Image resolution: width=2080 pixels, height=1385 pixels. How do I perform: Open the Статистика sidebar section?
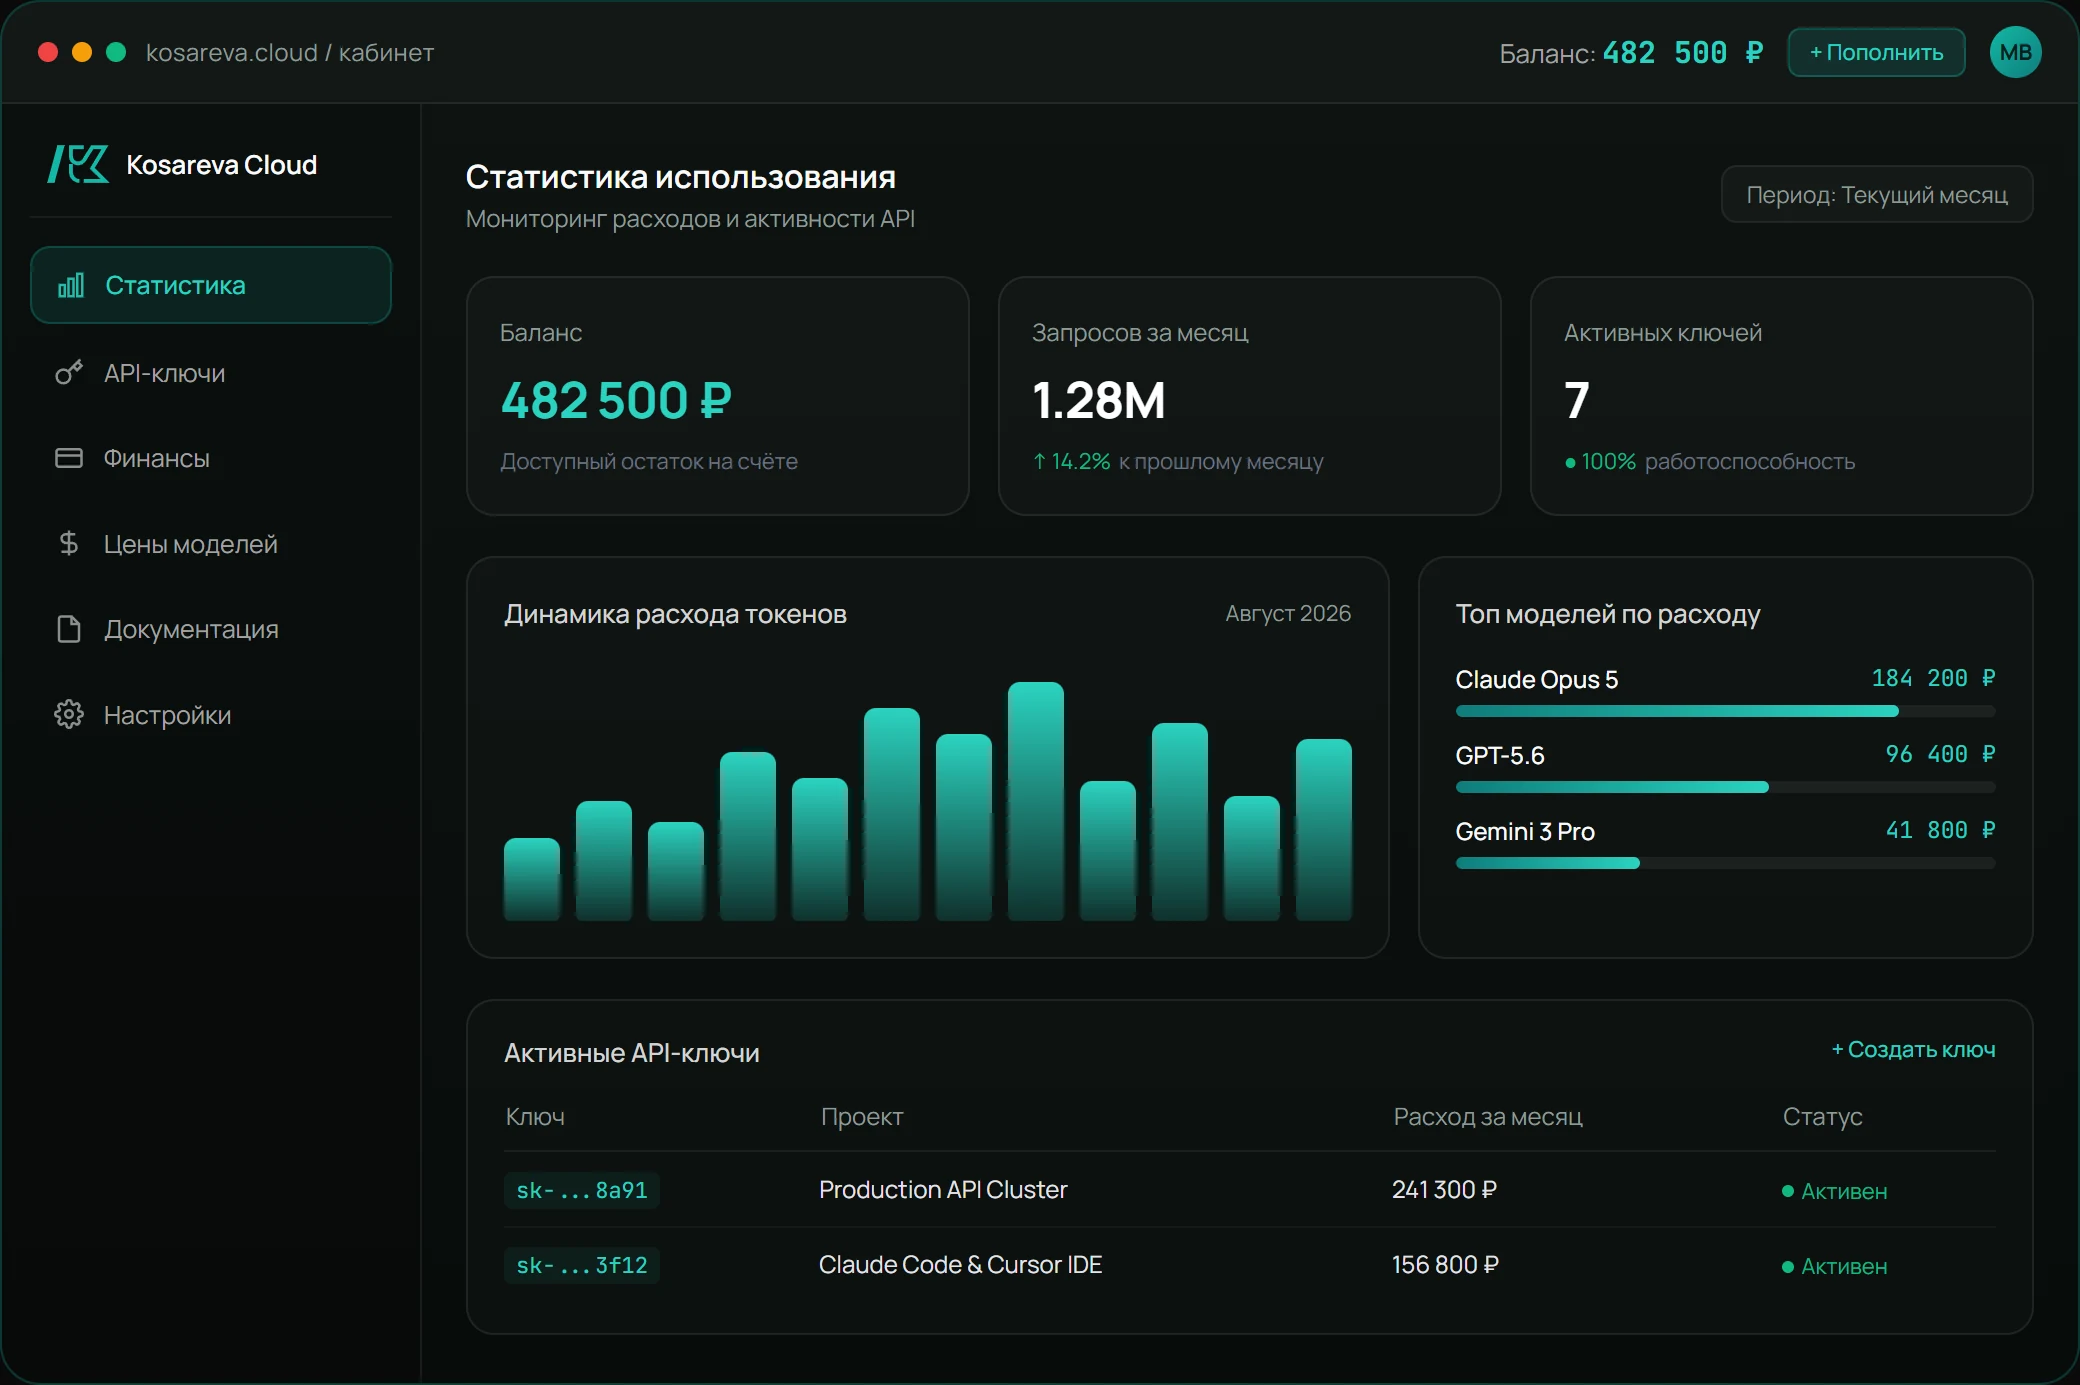[x=211, y=285]
